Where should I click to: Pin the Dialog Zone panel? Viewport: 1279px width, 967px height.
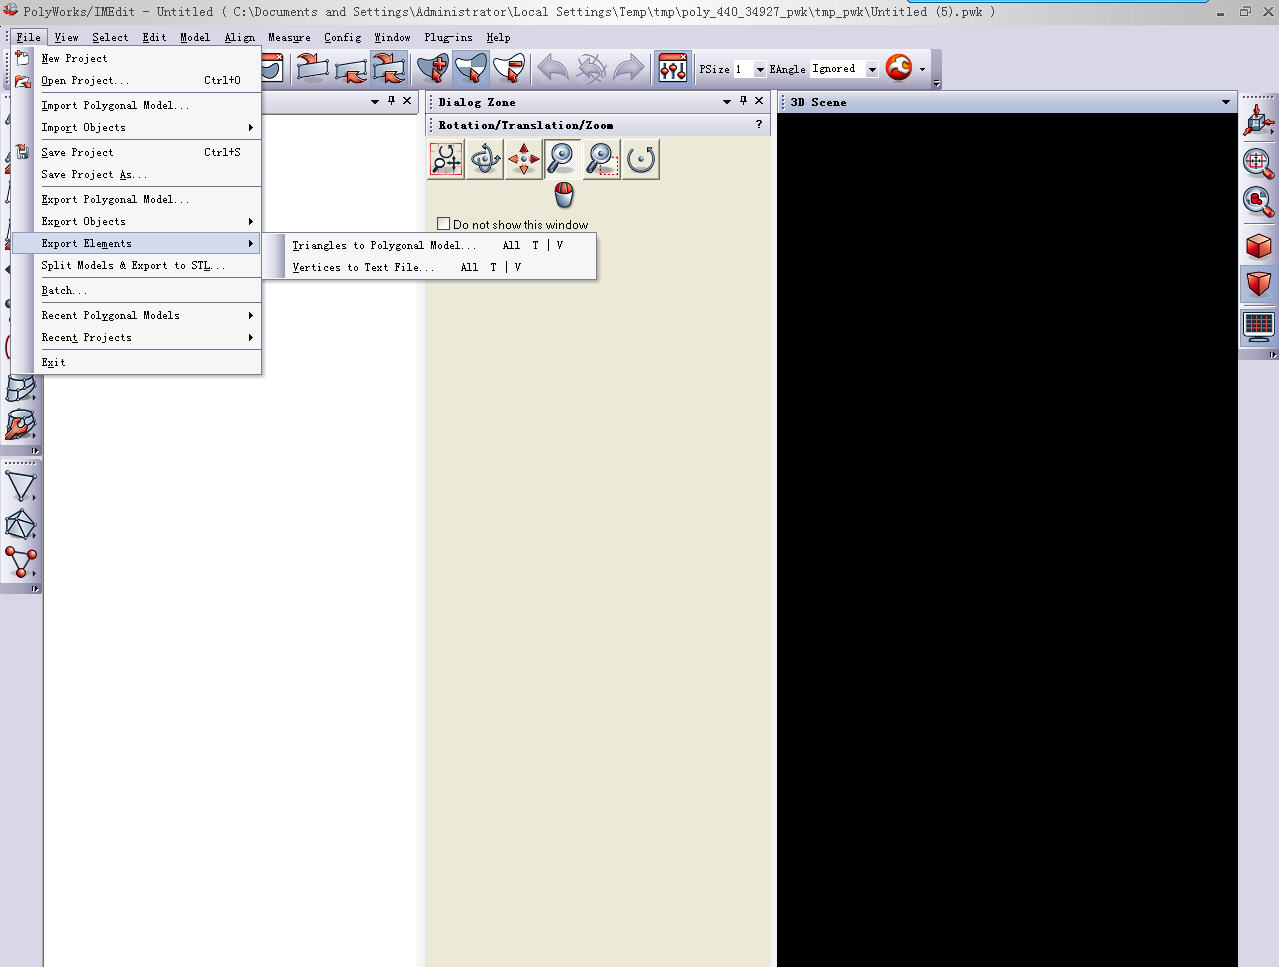(x=743, y=101)
